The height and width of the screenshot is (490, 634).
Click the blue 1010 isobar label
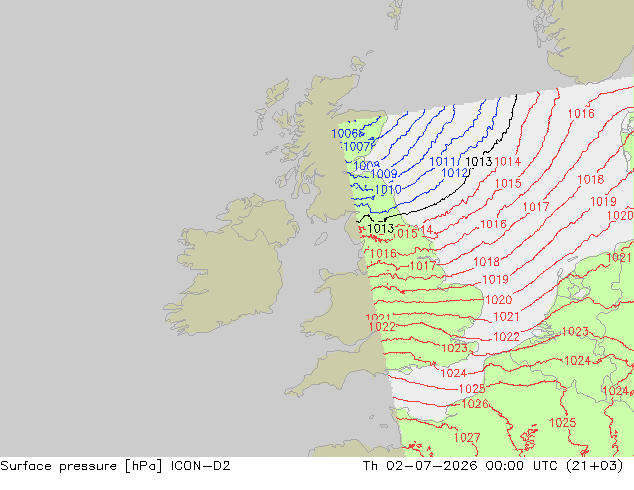(388, 189)
